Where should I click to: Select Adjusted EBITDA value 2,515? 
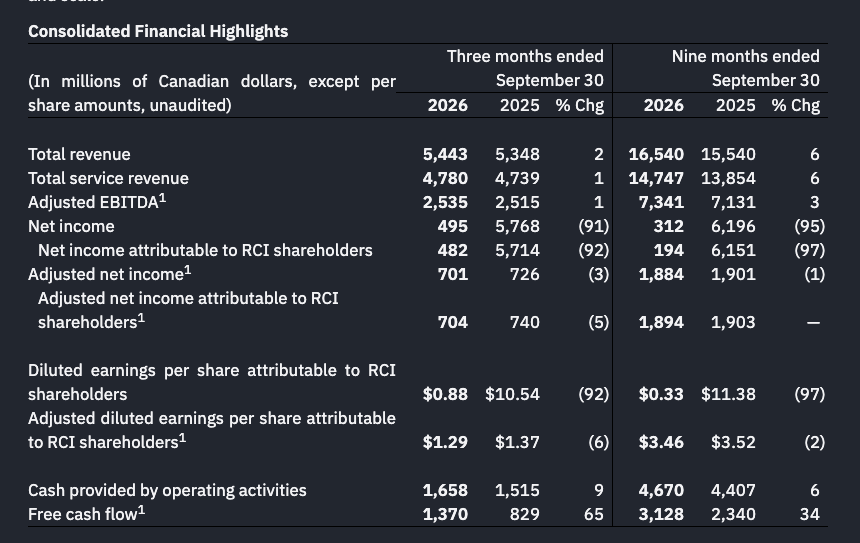(x=517, y=202)
